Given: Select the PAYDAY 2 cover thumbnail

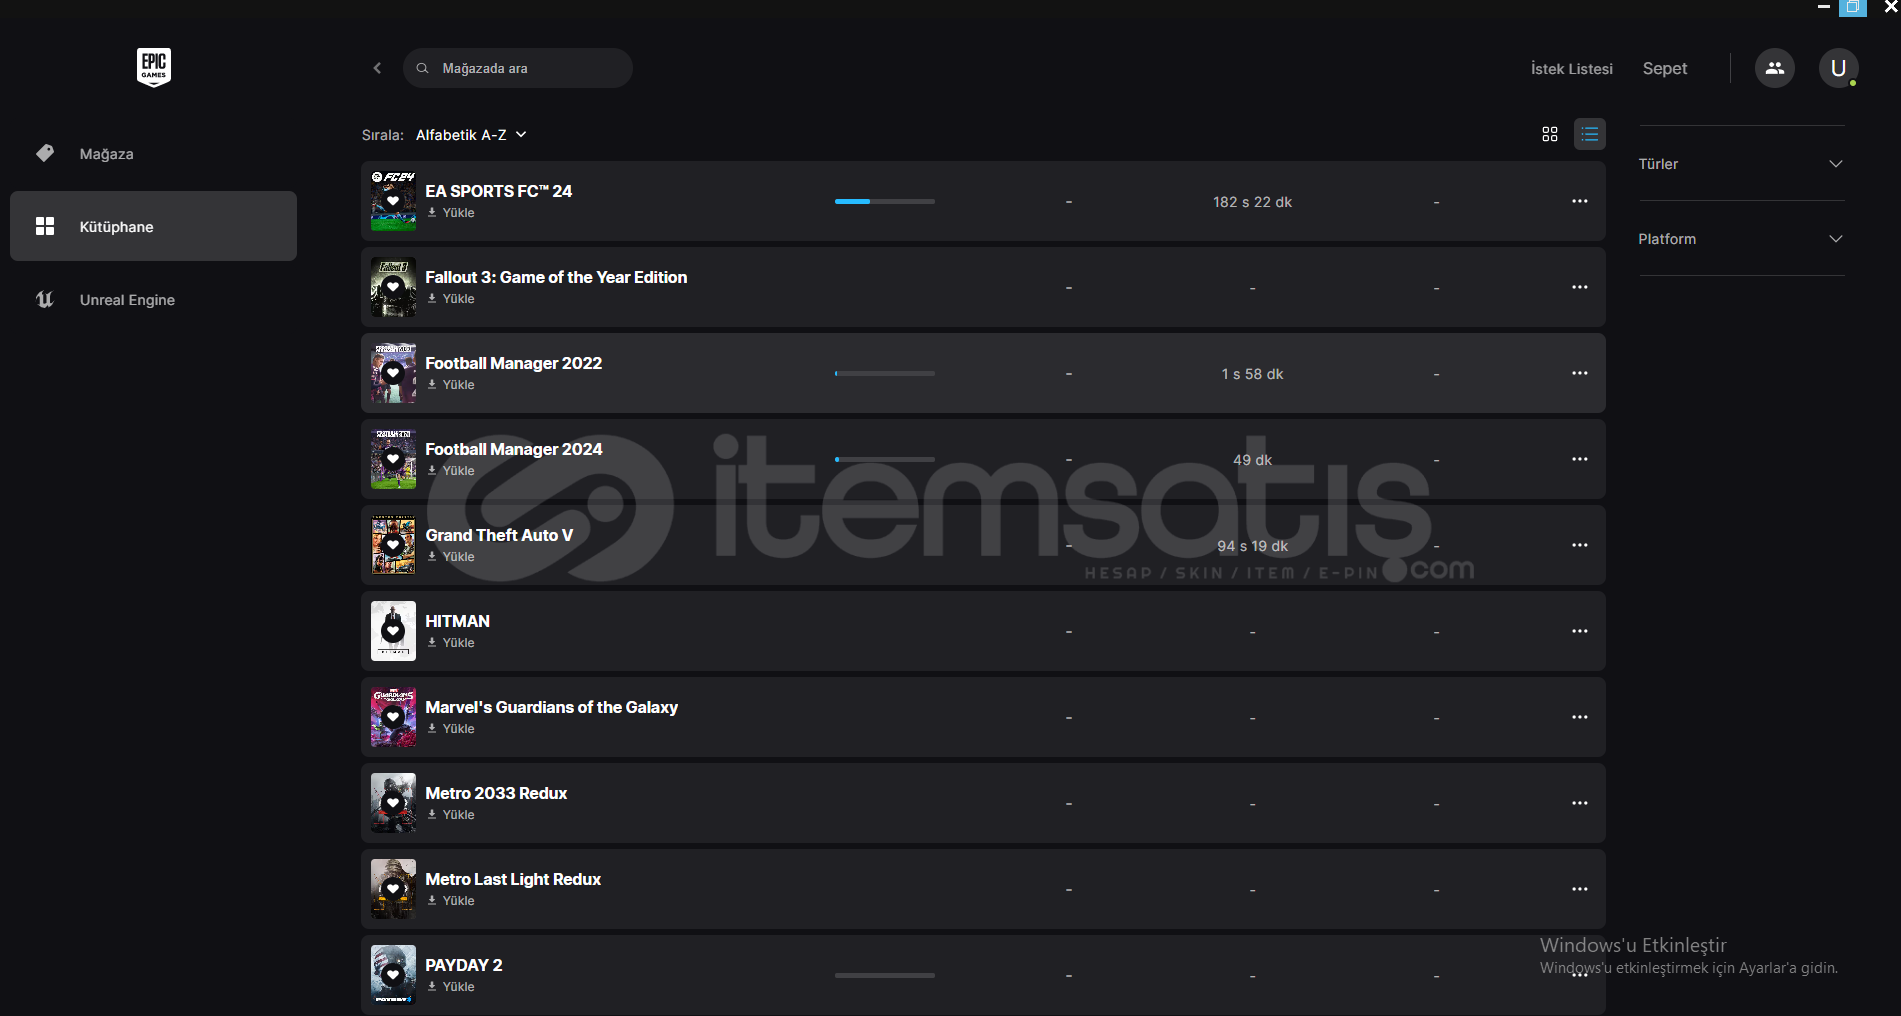Looking at the screenshot, I should click(x=393, y=975).
